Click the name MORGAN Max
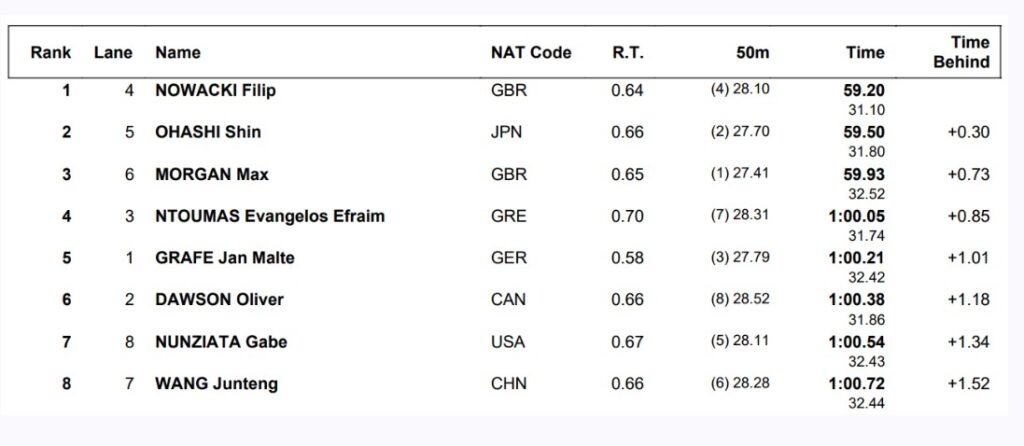Viewport: 1024px width, 446px height. 212,174
